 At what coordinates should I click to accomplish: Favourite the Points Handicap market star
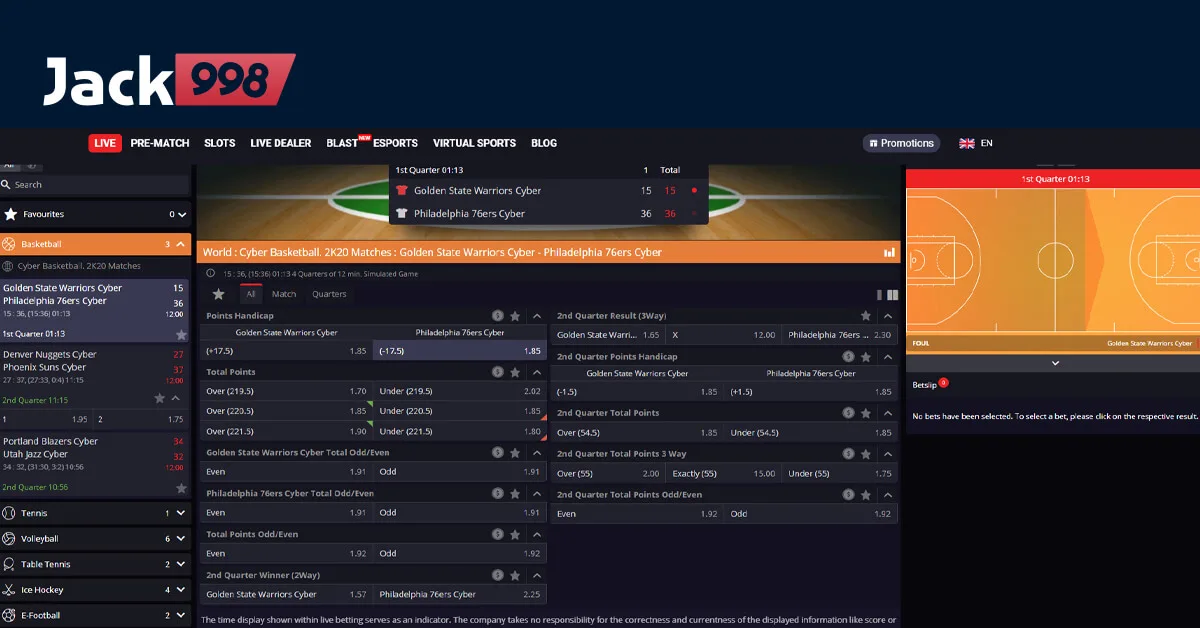click(516, 316)
